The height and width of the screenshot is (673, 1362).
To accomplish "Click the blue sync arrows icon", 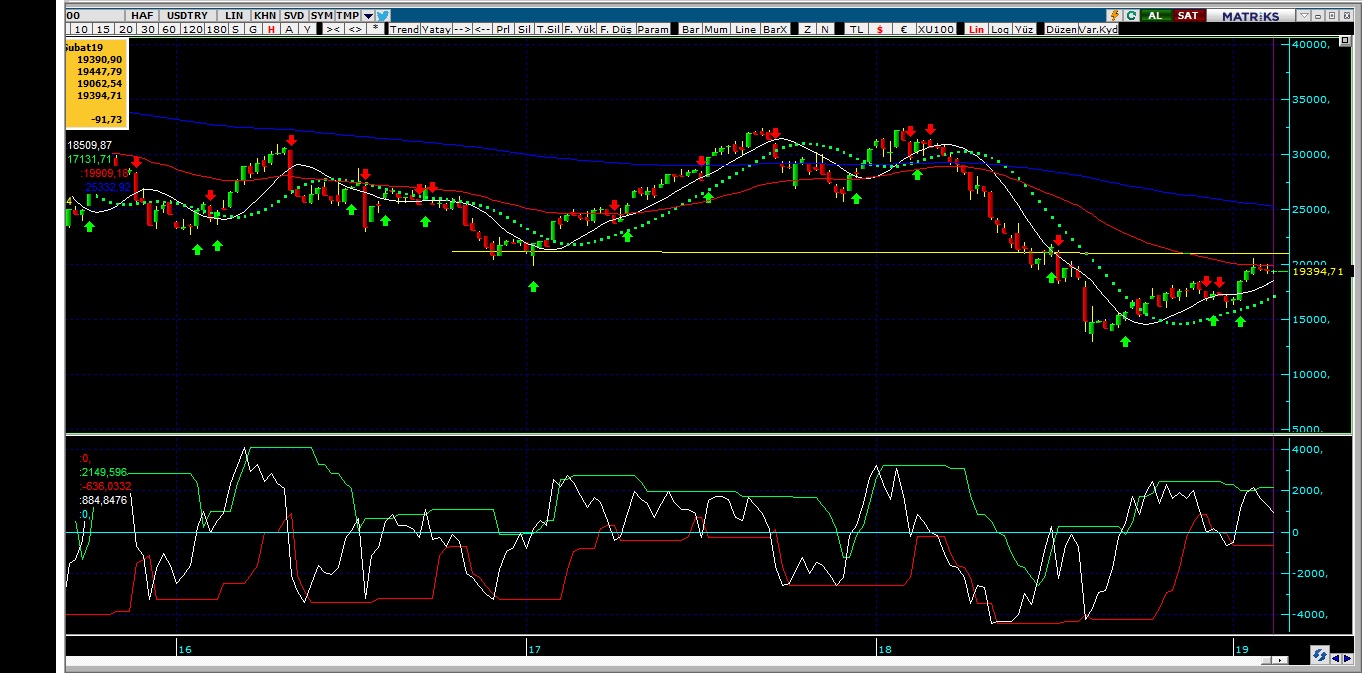I will pos(1320,656).
